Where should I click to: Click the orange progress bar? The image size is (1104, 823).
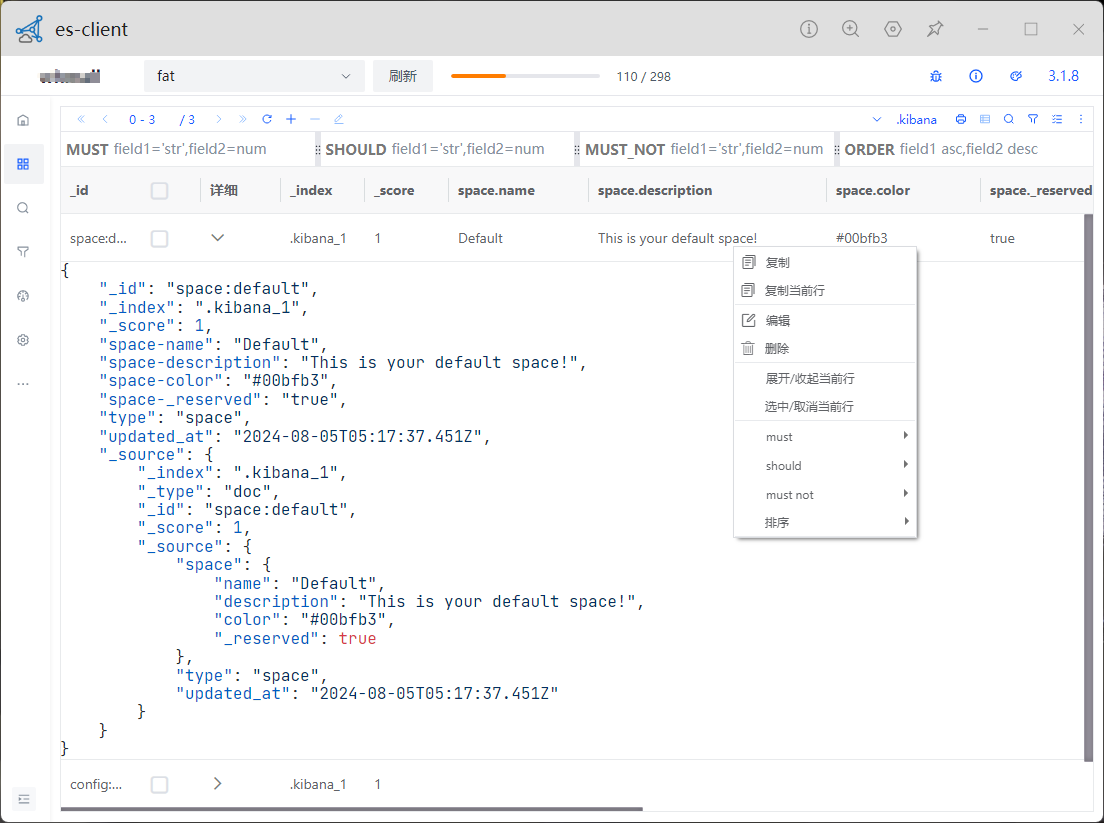pyautogui.click(x=525, y=76)
